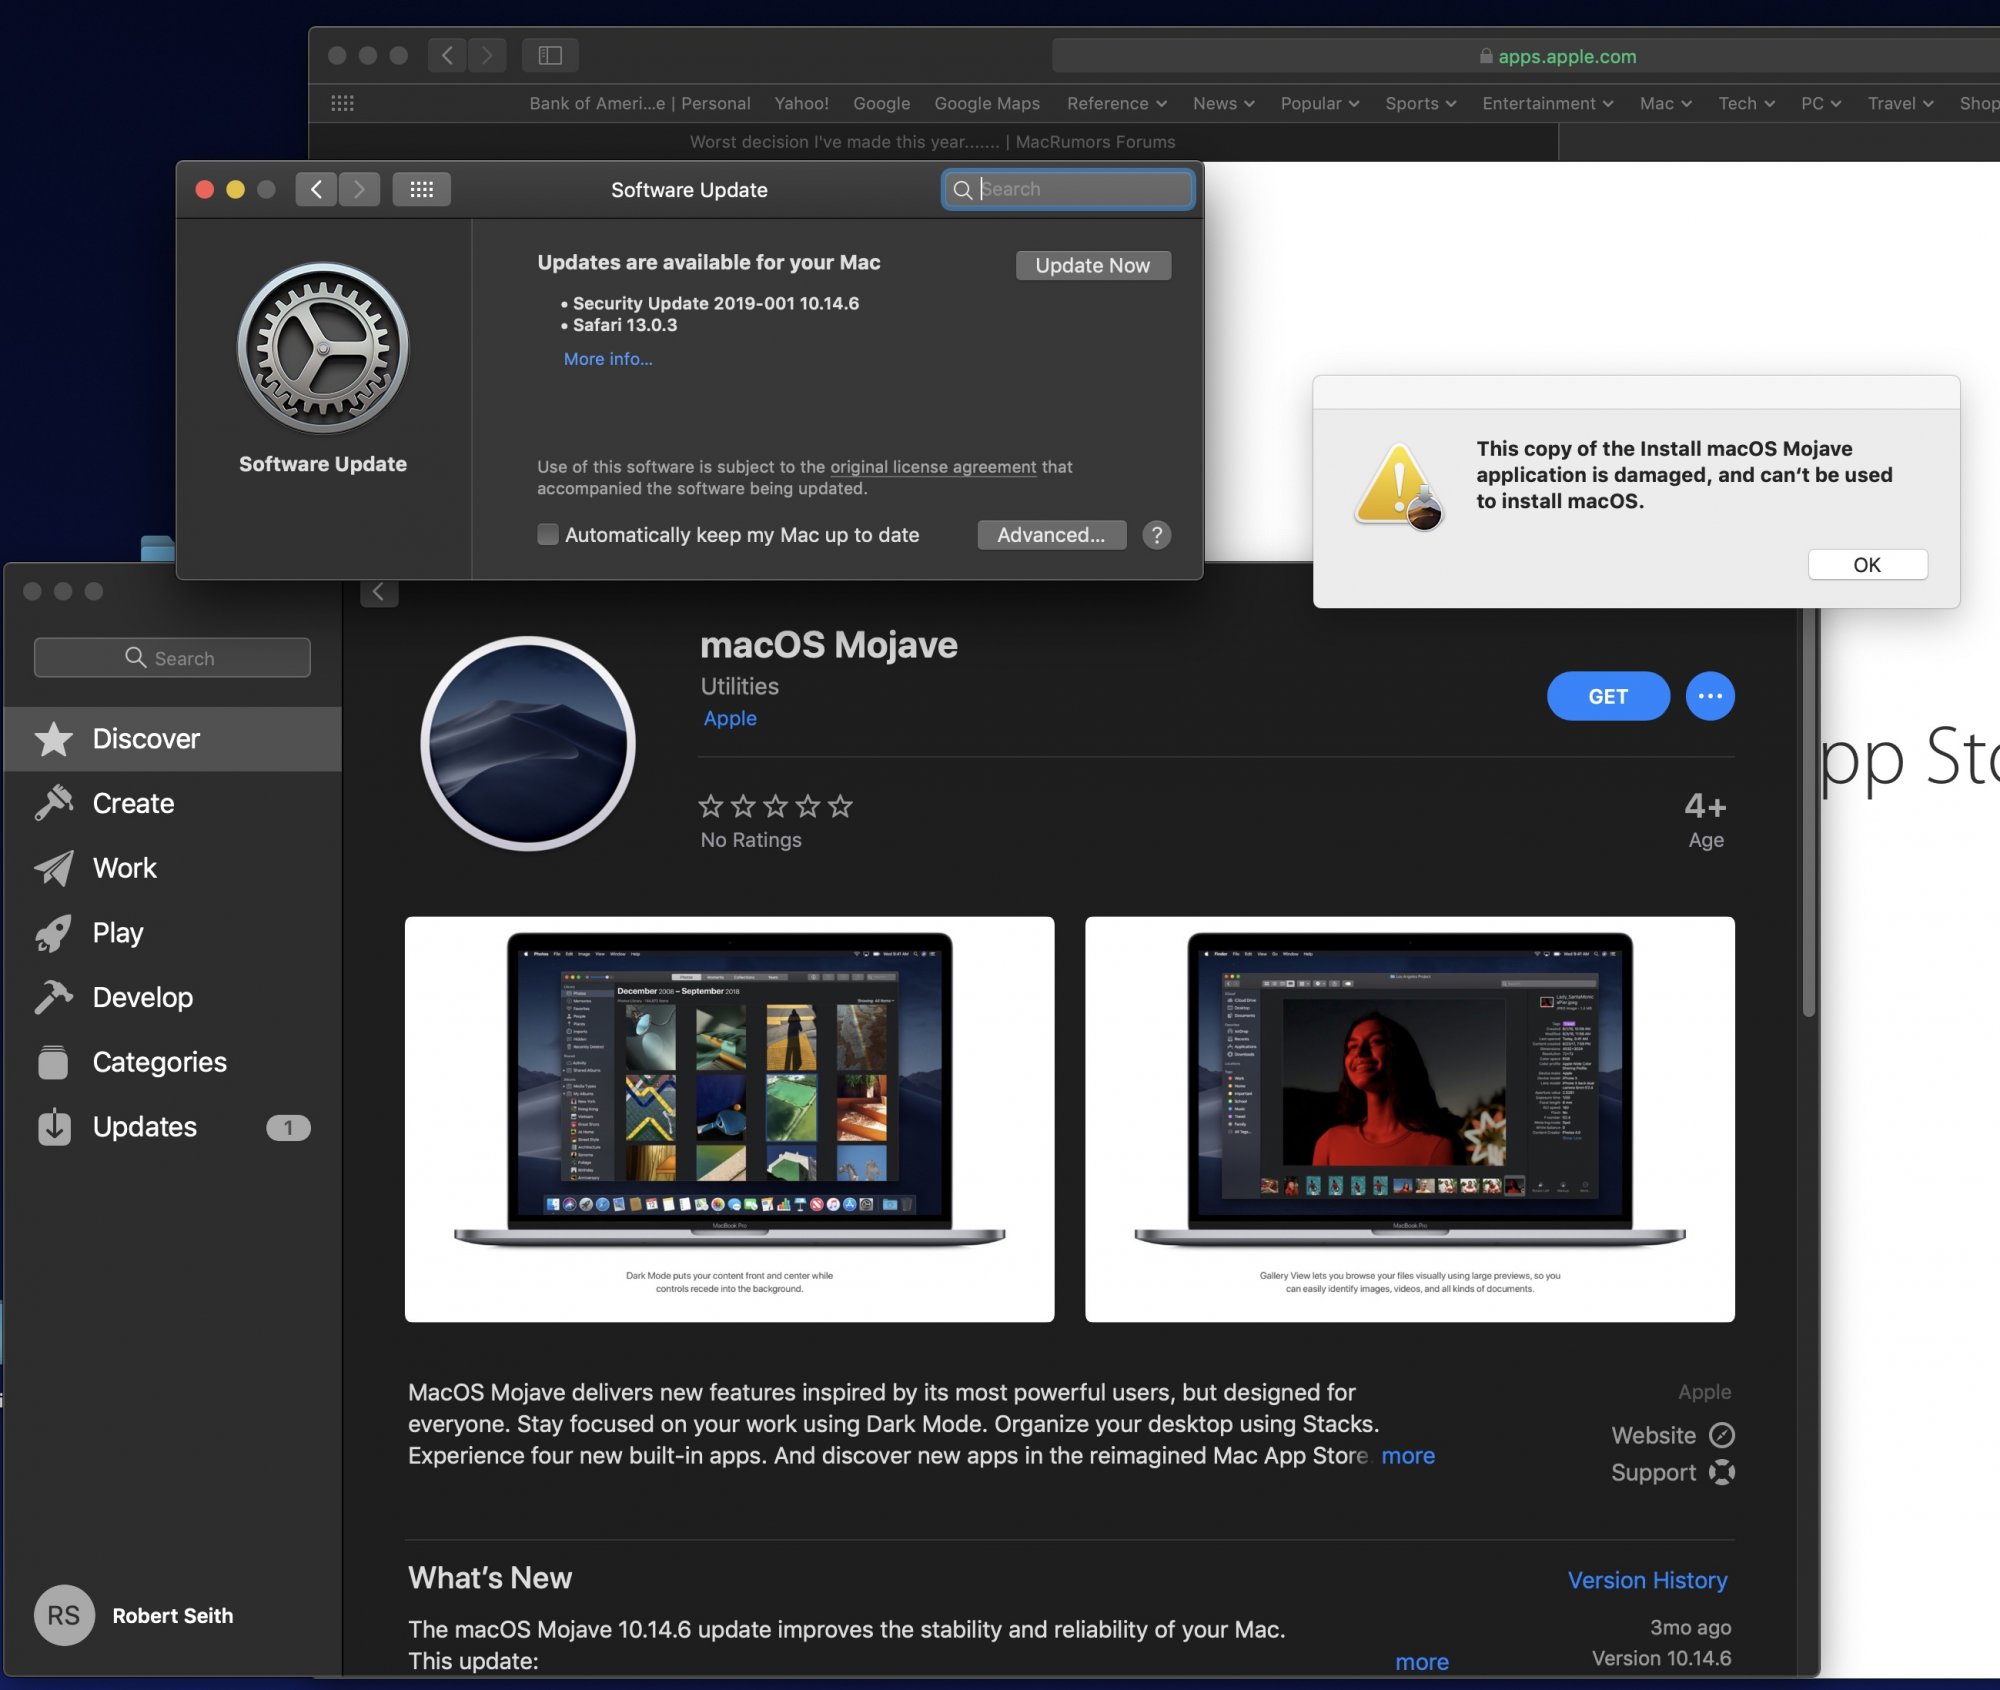Viewport: 2000px width, 1690px height.
Task: Click Safari back arrow button
Action: [x=447, y=55]
